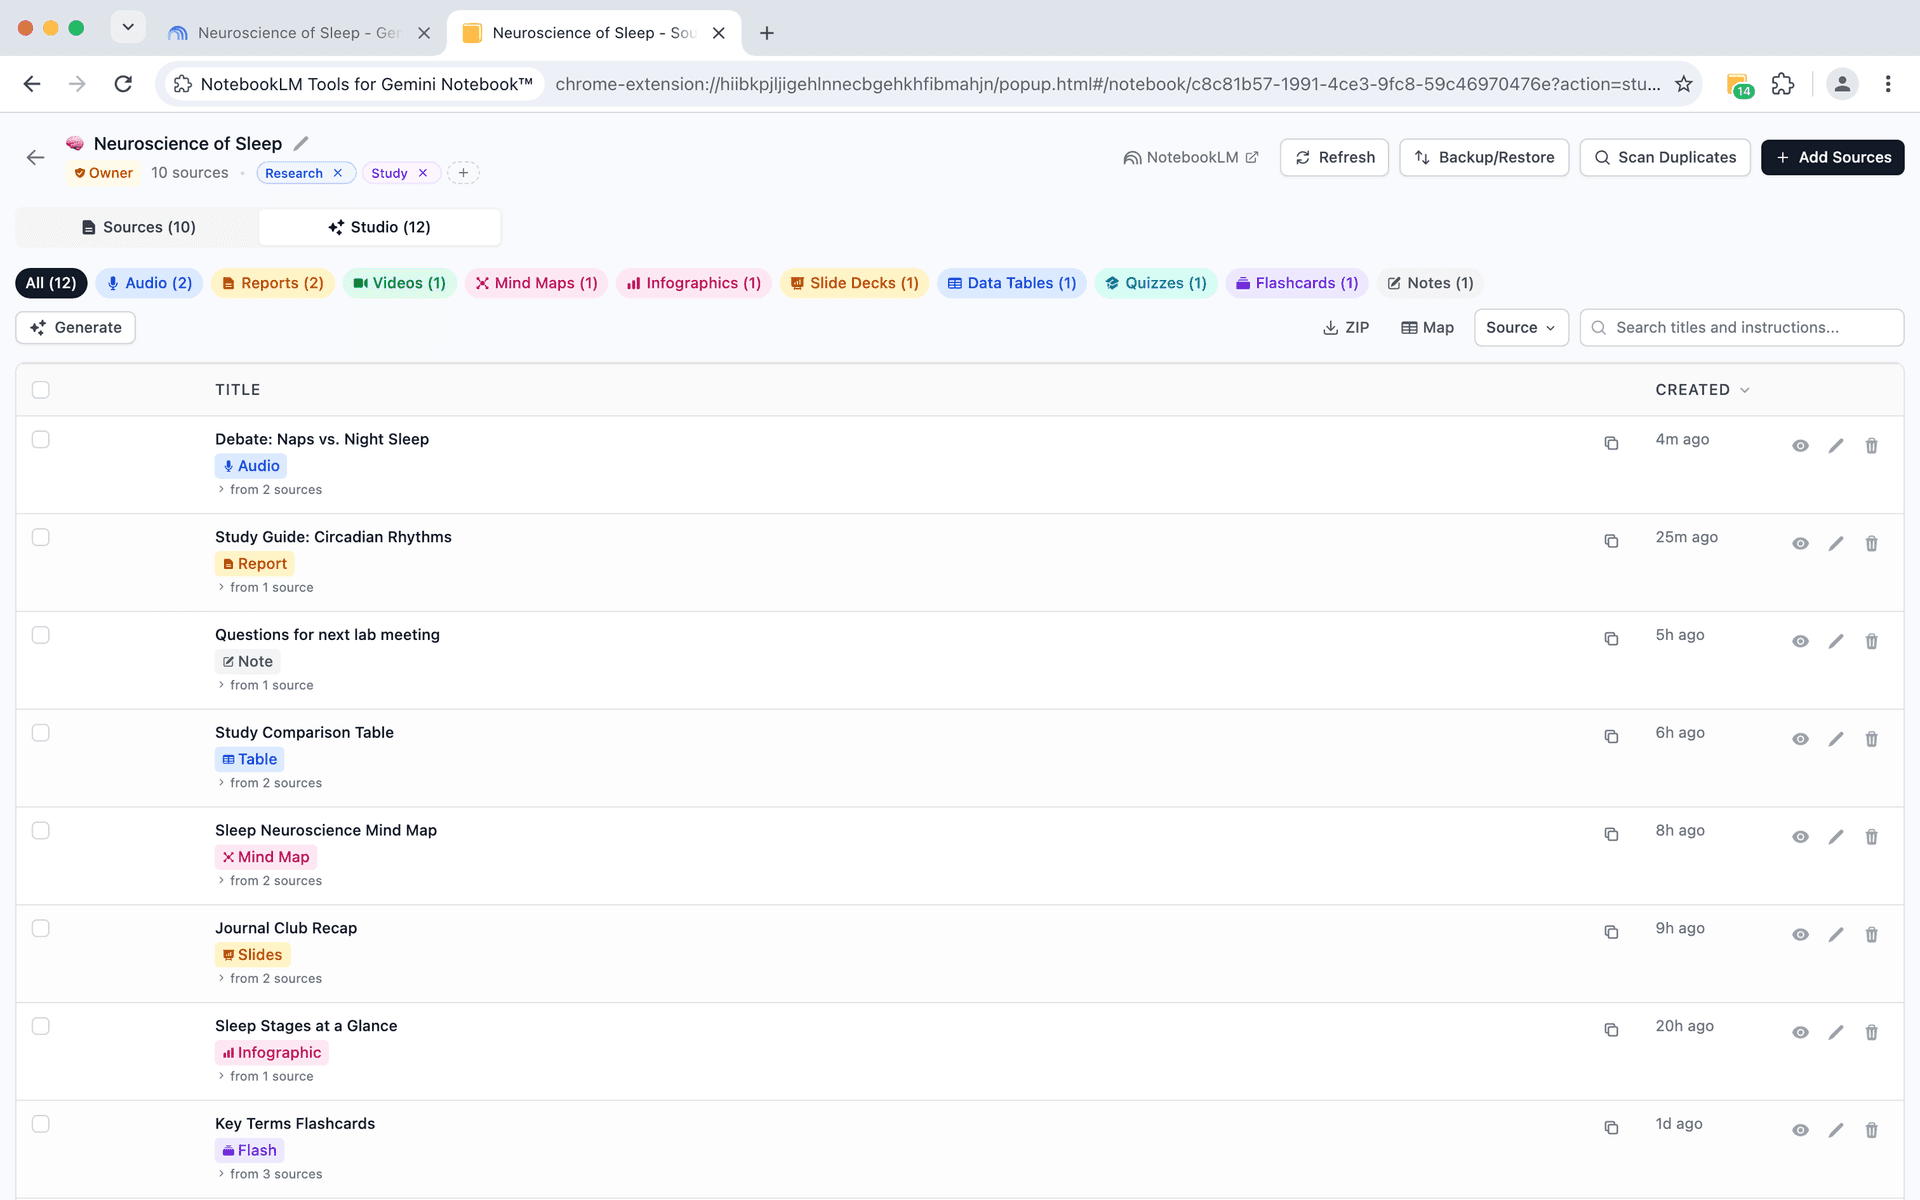Select all rows with the header checkbox
This screenshot has width=1920, height=1200.
(41, 390)
